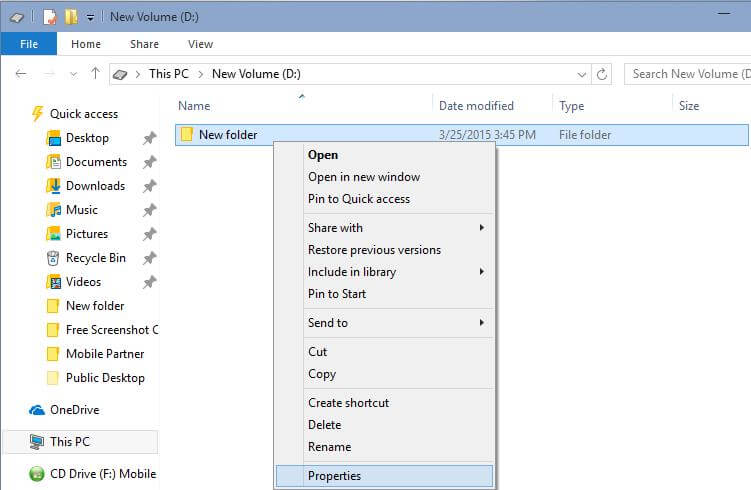Sort by the Size column header

689,106
